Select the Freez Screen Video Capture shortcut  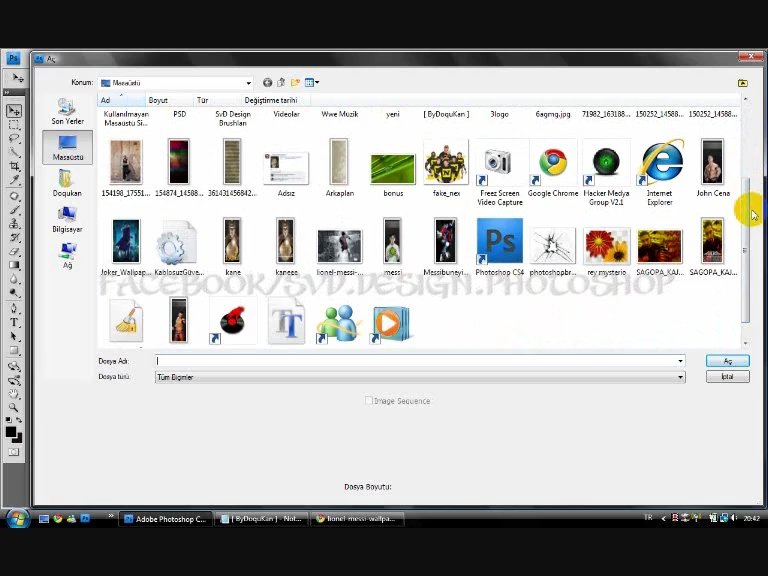500,172
